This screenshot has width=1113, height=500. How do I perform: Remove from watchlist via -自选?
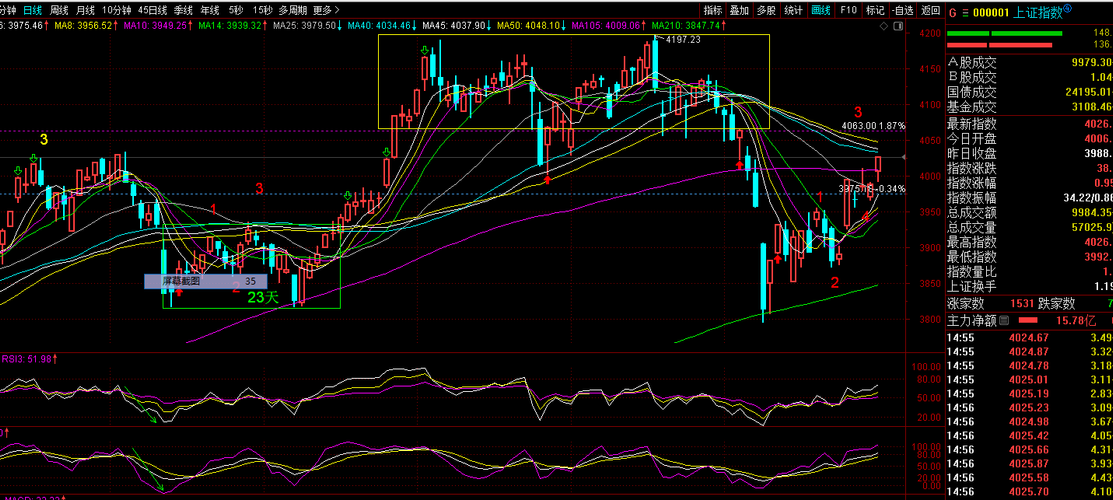tap(902, 10)
